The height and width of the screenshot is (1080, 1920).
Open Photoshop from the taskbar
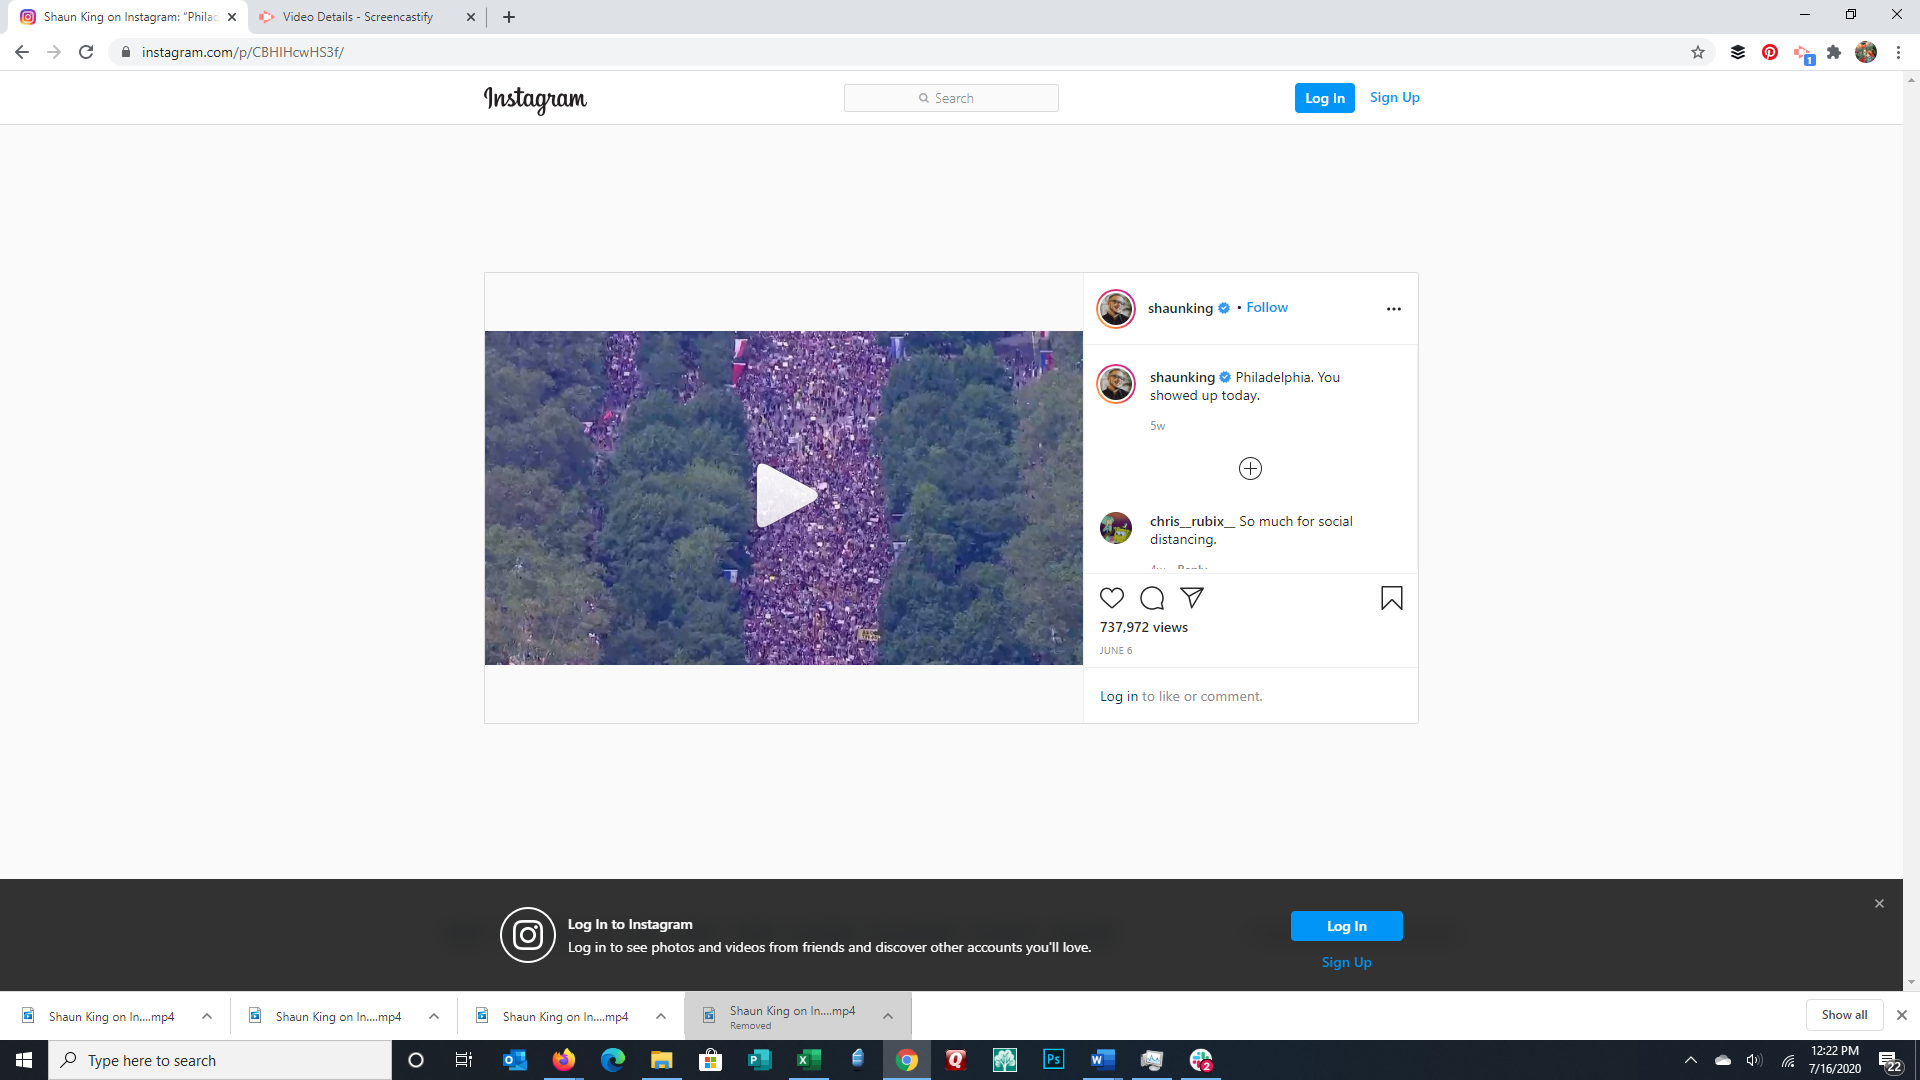tap(1053, 1060)
